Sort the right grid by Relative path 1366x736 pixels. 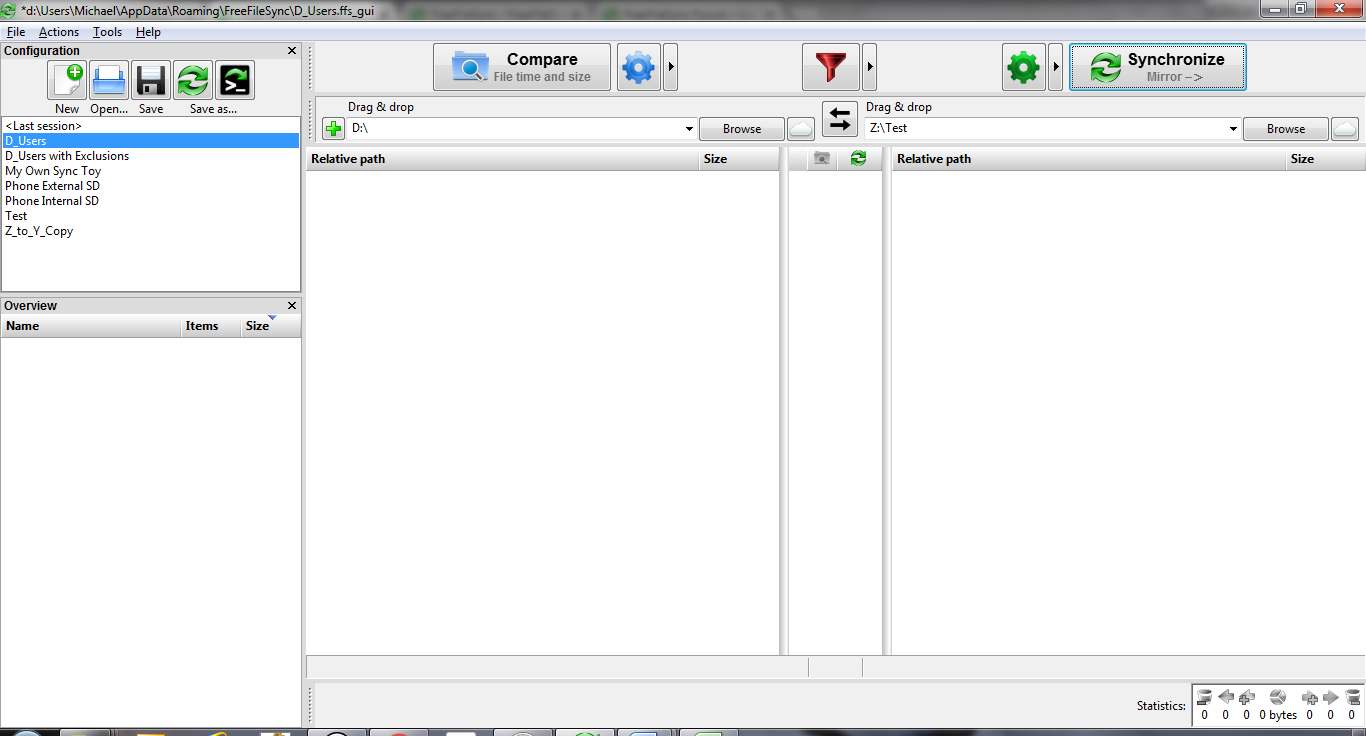pos(1089,159)
